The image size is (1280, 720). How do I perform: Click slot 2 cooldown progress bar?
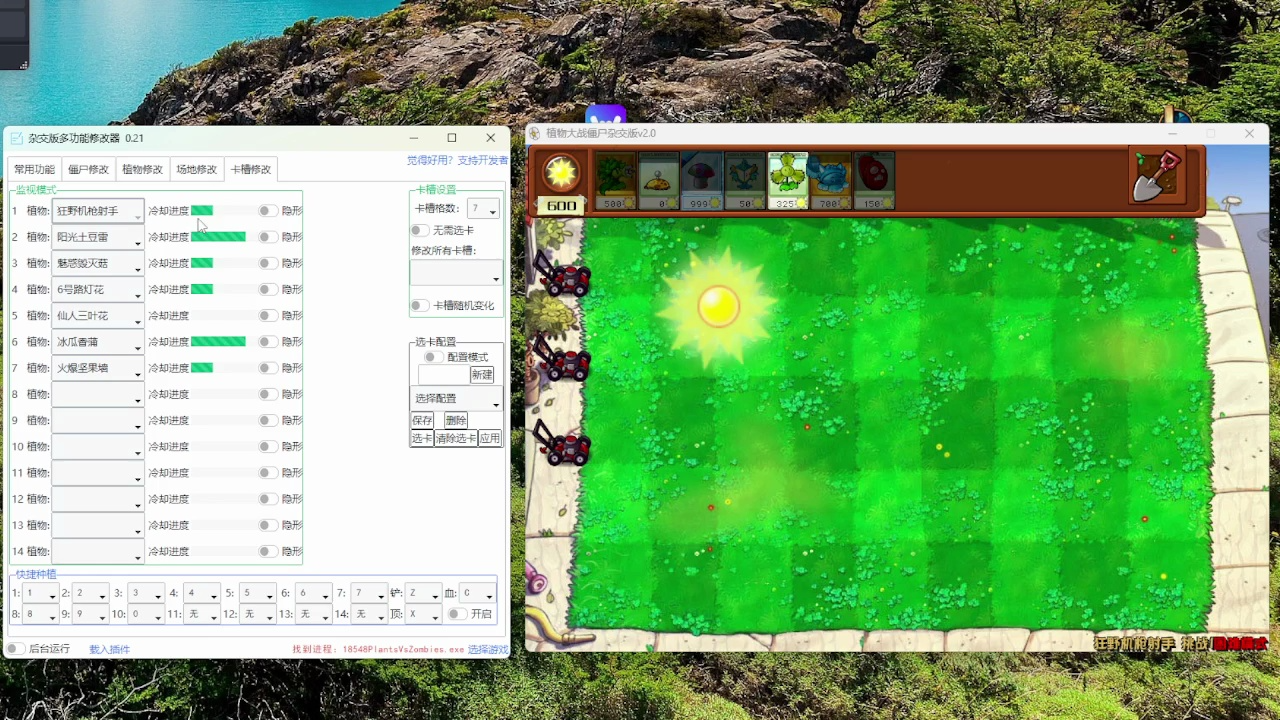(218, 237)
